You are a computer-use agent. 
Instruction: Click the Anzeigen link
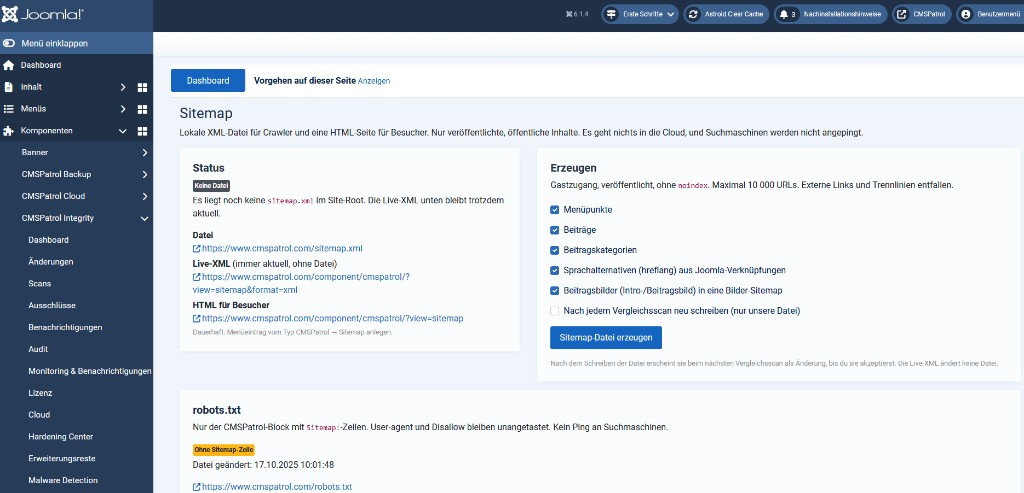pyautogui.click(x=374, y=81)
